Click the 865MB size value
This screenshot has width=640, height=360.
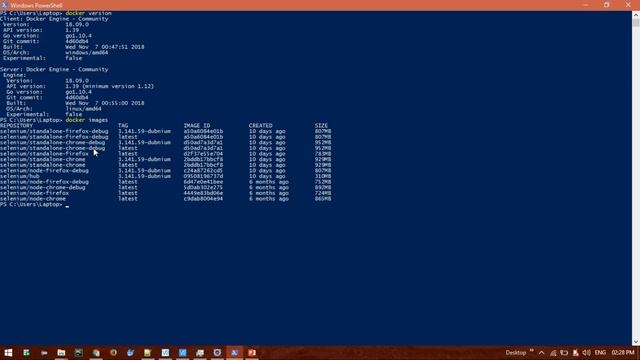pyautogui.click(x=323, y=199)
